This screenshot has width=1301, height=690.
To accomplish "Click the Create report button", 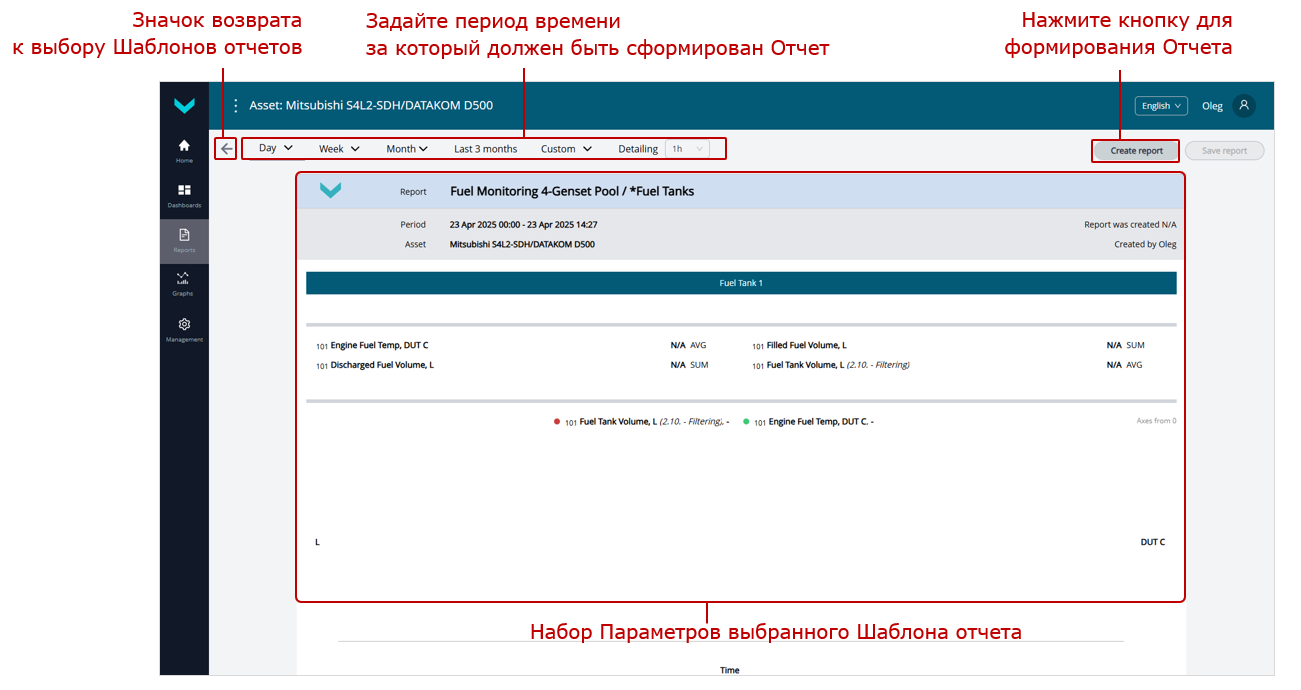I will (1135, 149).
